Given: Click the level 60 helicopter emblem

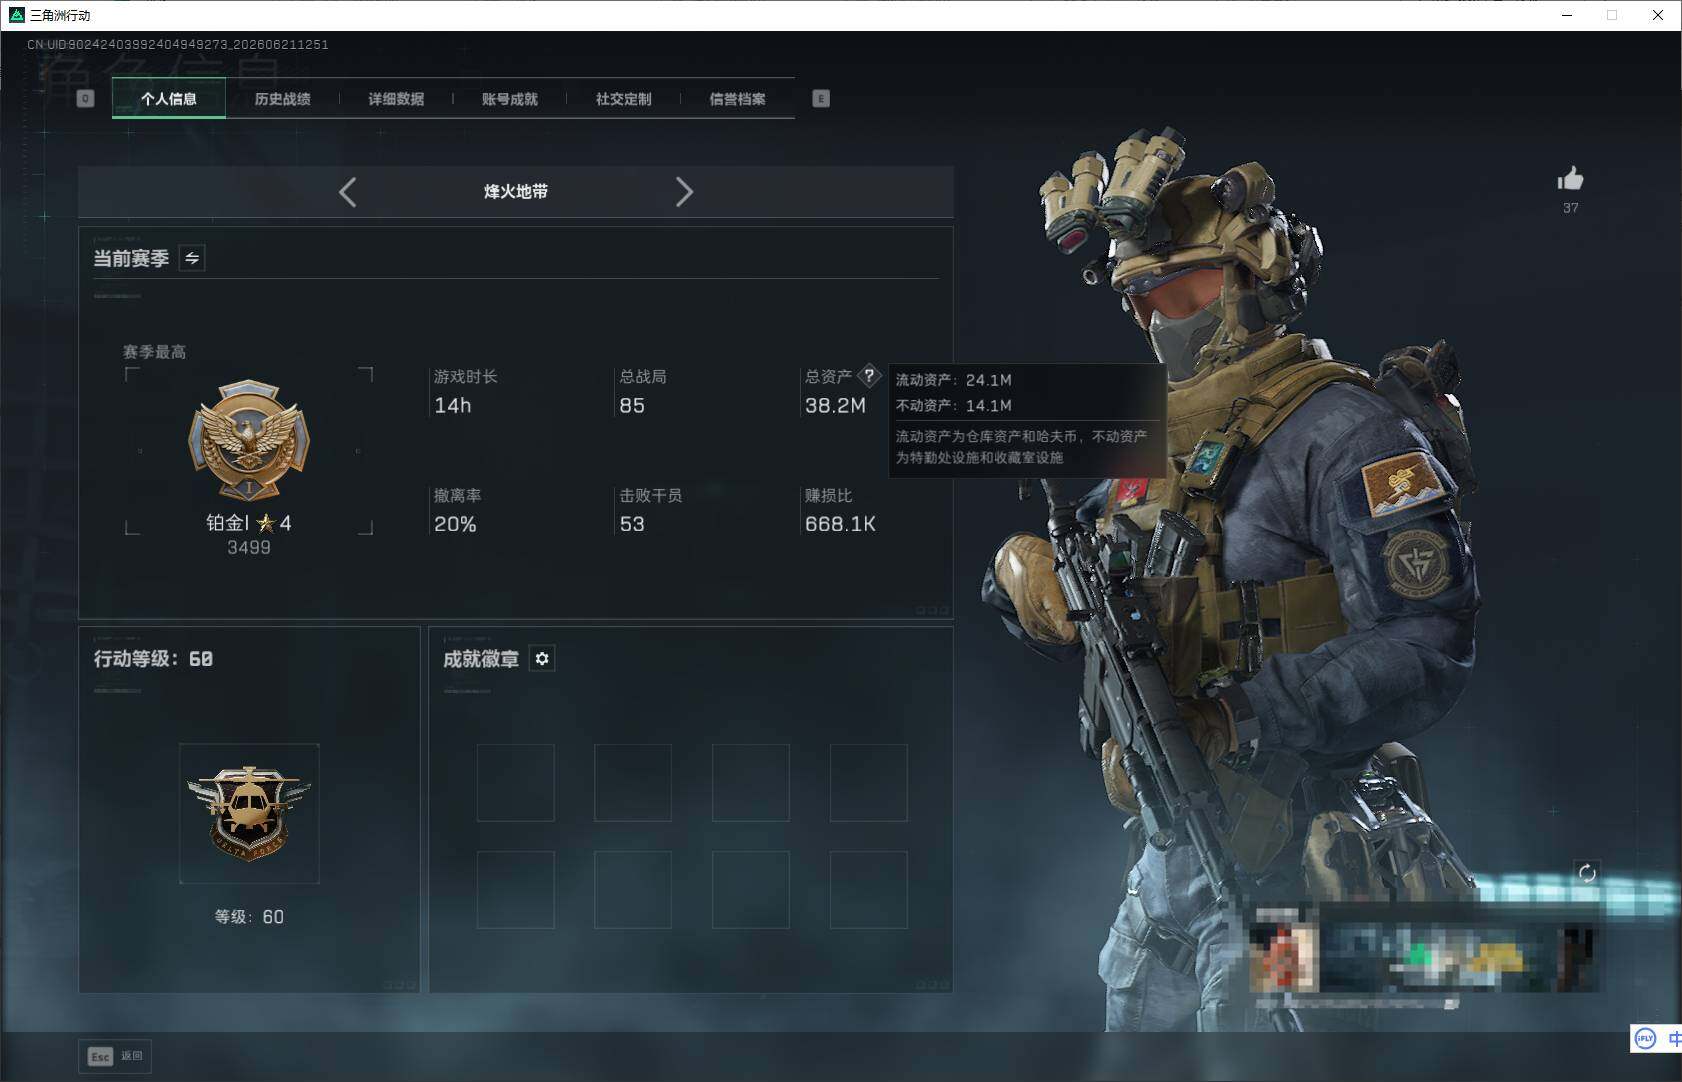Looking at the screenshot, I should click(x=249, y=813).
